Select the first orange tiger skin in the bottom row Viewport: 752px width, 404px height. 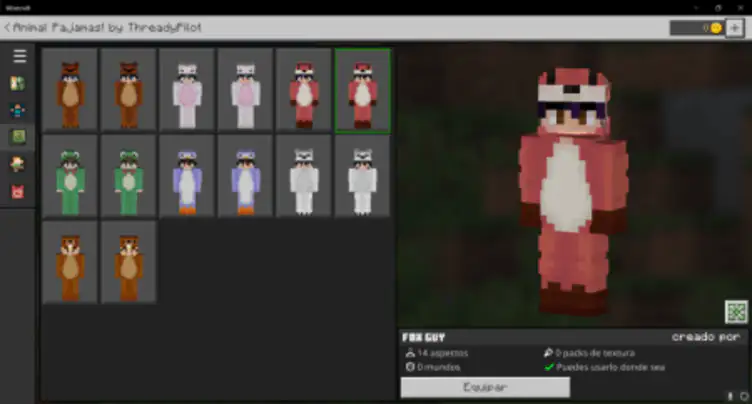tap(70, 262)
